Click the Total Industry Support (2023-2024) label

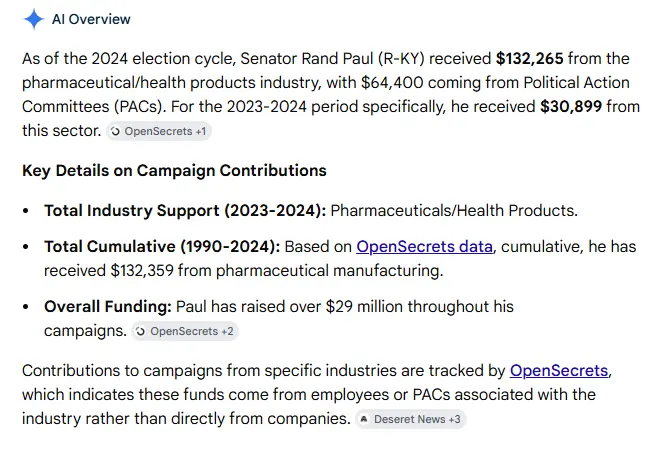point(185,210)
